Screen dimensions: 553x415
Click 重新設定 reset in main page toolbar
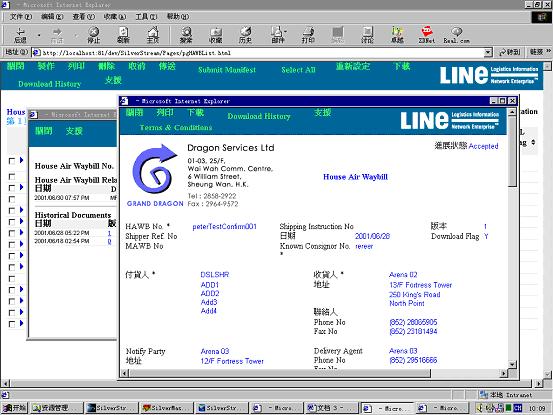pos(353,66)
